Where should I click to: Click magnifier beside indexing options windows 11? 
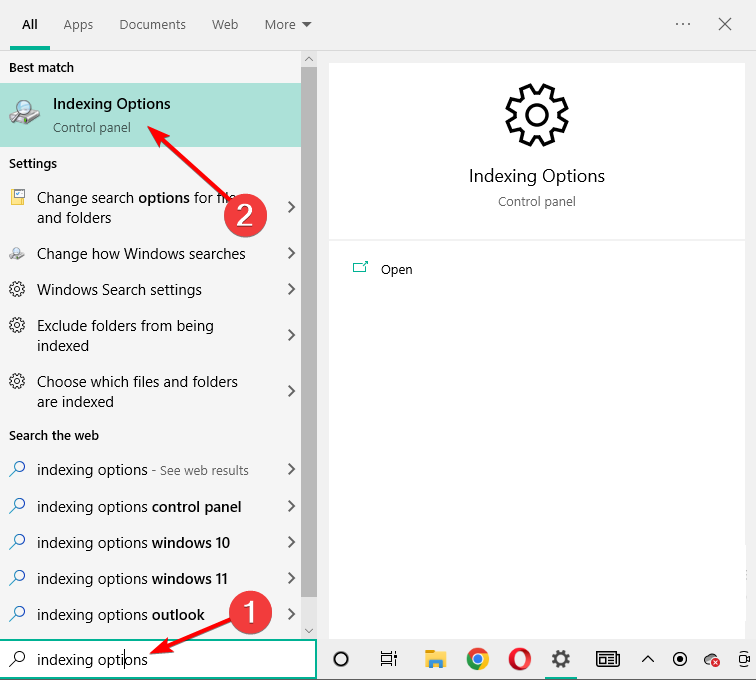pos(17,578)
